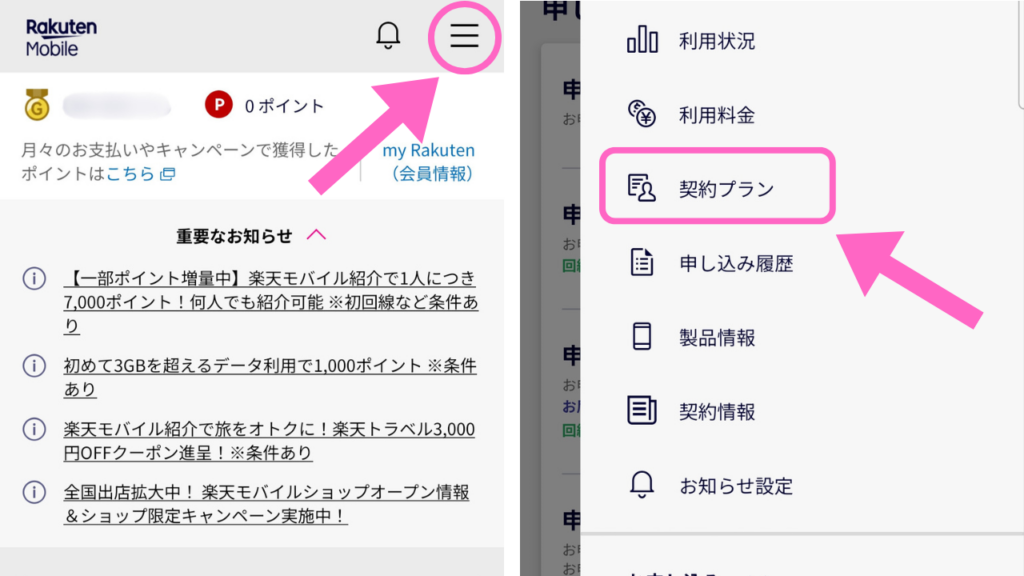Open the 3GB data usage 1,000ポイント notice
1024x576 pixels.
point(270,377)
